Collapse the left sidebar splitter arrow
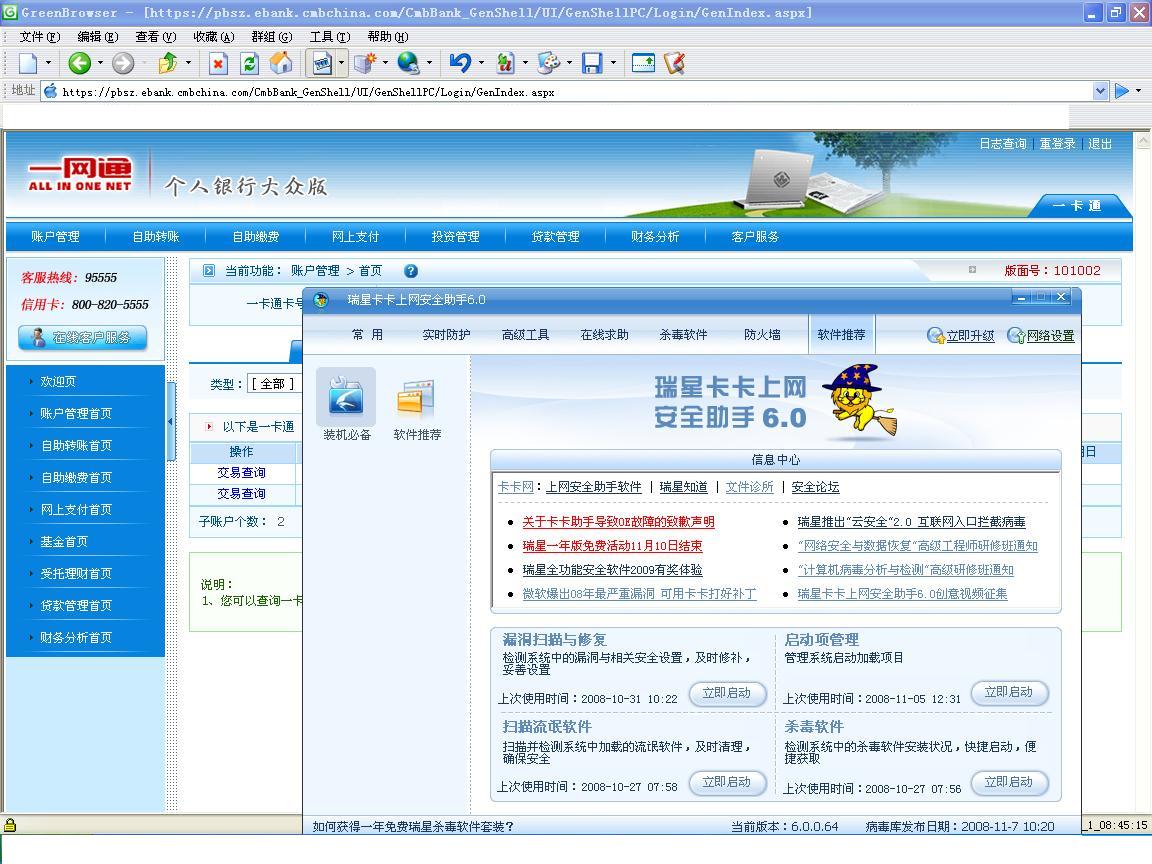1152x864 pixels. click(170, 422)
